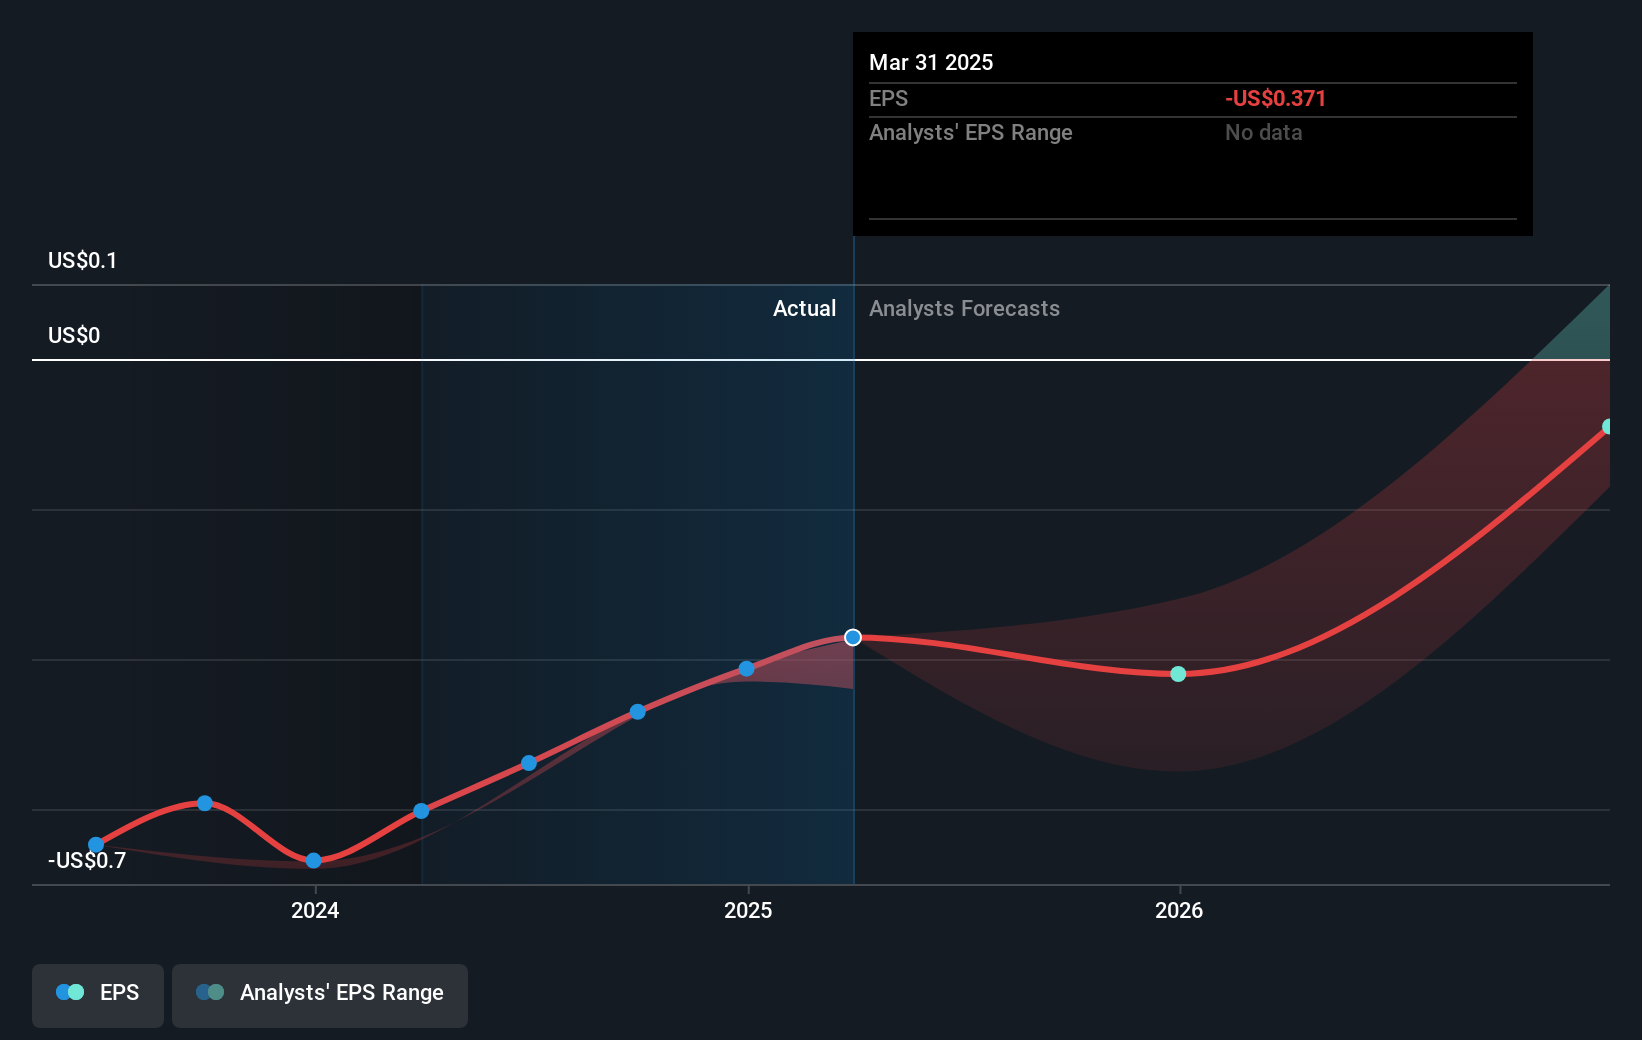Image resolution: width=1642 pixels, height=1040 pixels.
Task: Select the first EPS point near -US$0.7
Action: (96, 845)
